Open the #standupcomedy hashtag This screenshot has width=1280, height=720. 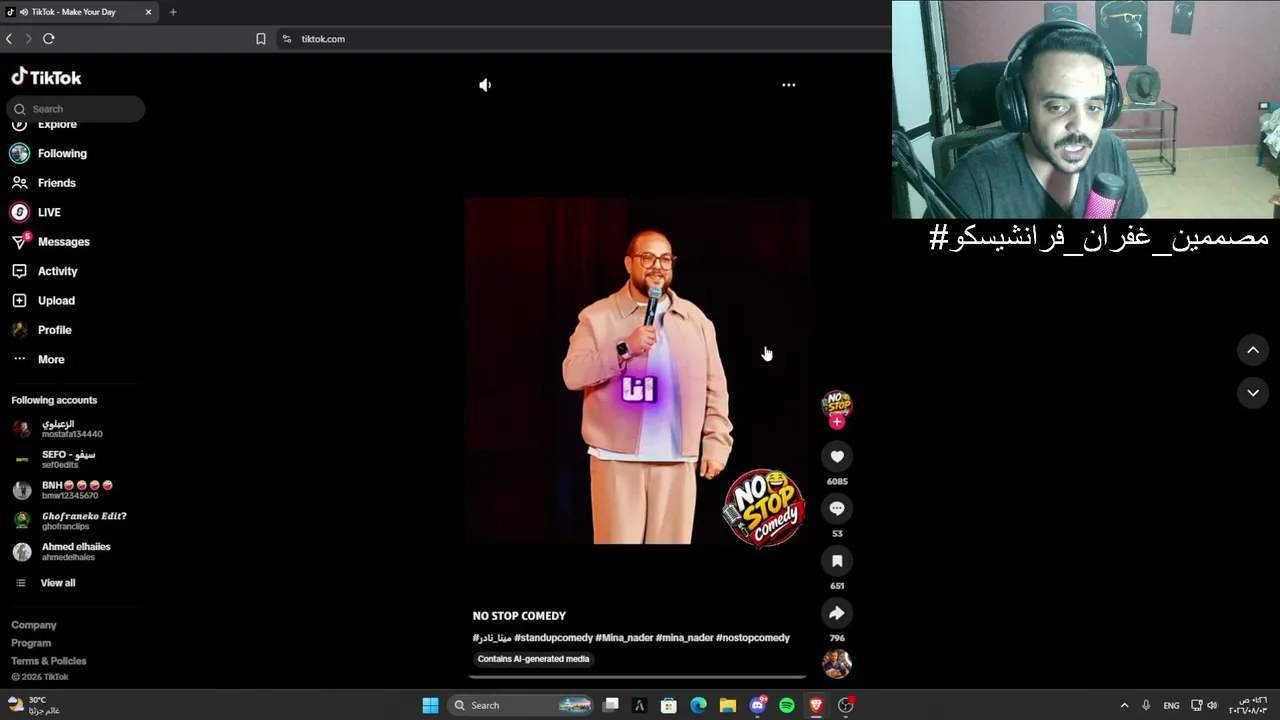point(553,638)
